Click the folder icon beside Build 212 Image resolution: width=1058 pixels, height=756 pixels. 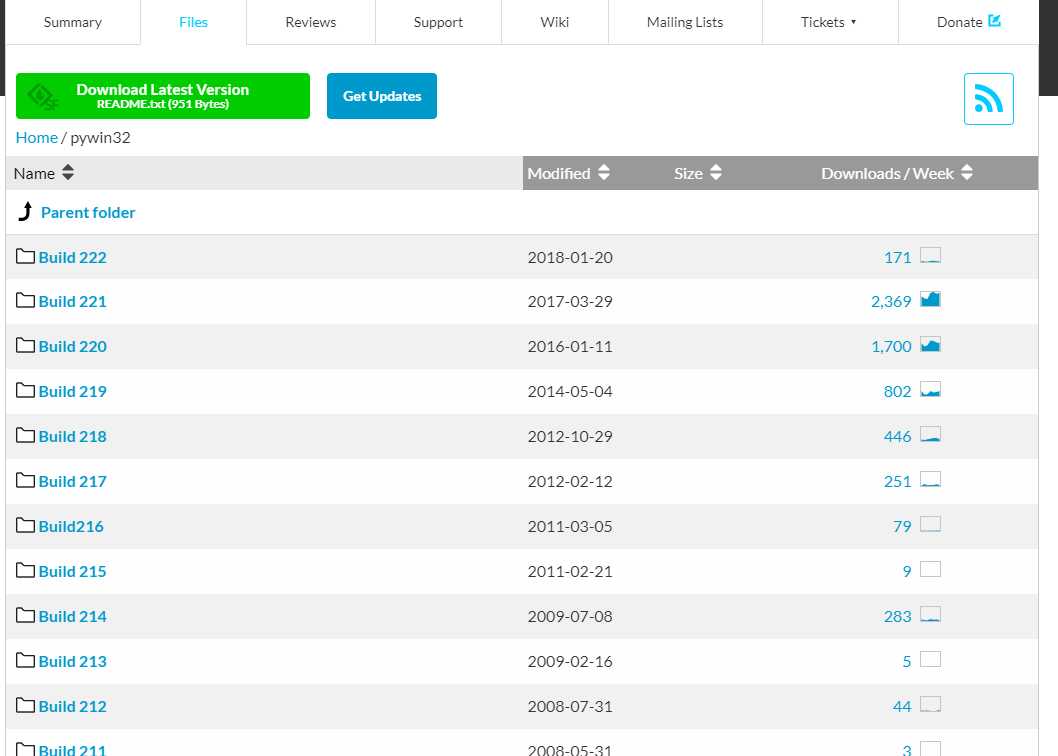tap(25, 705)
